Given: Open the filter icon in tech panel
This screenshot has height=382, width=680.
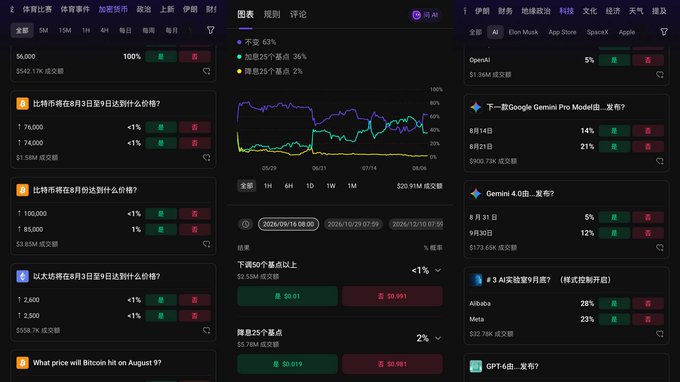Looking at the screenshot, I should 664,32.
